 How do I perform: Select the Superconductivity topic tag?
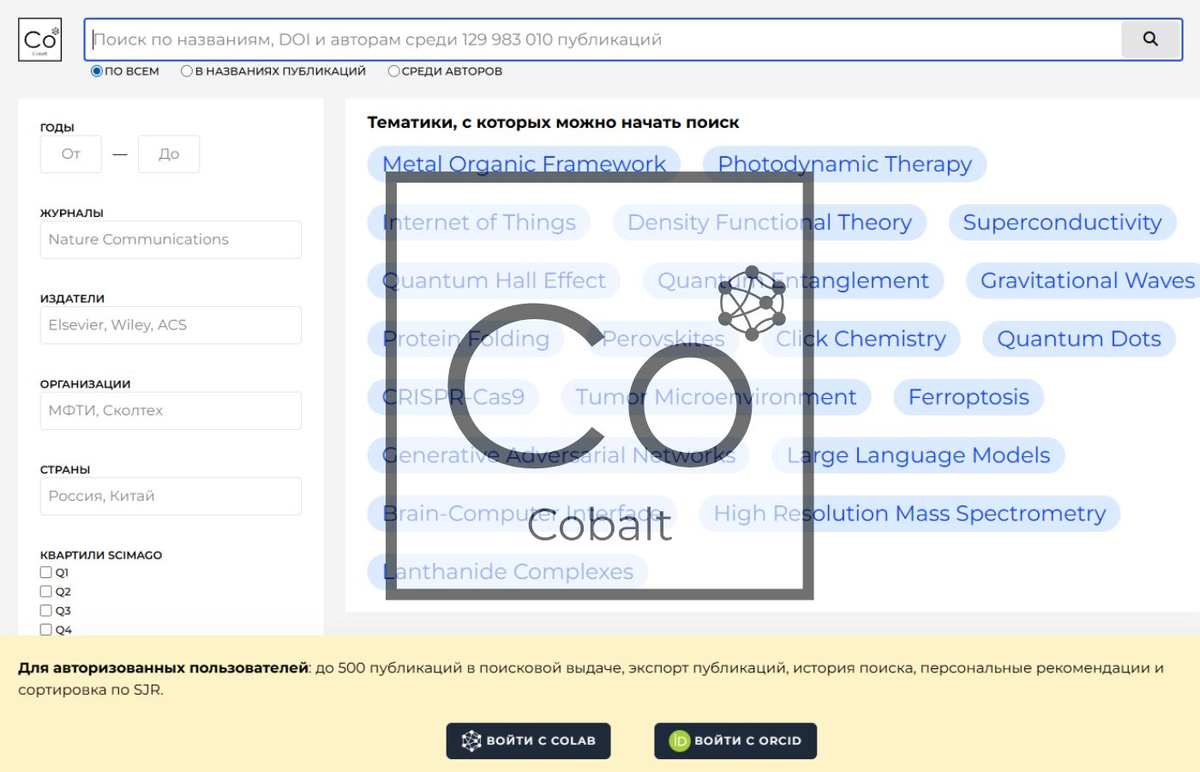[x=1062, y=222]
